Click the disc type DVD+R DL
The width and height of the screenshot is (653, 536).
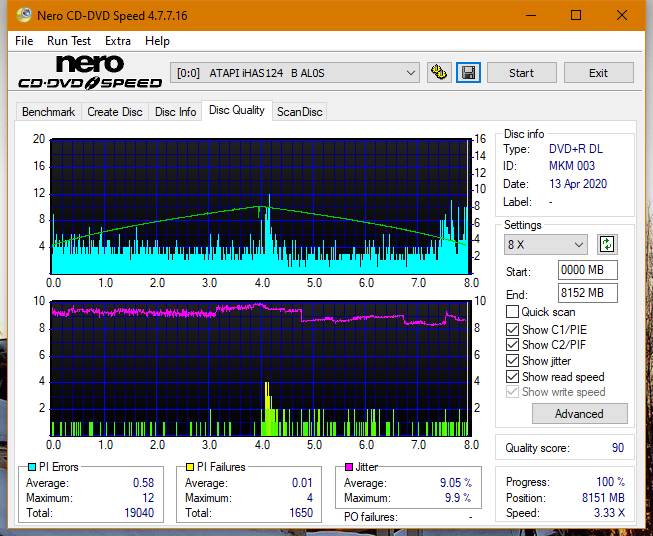(576, 149)
